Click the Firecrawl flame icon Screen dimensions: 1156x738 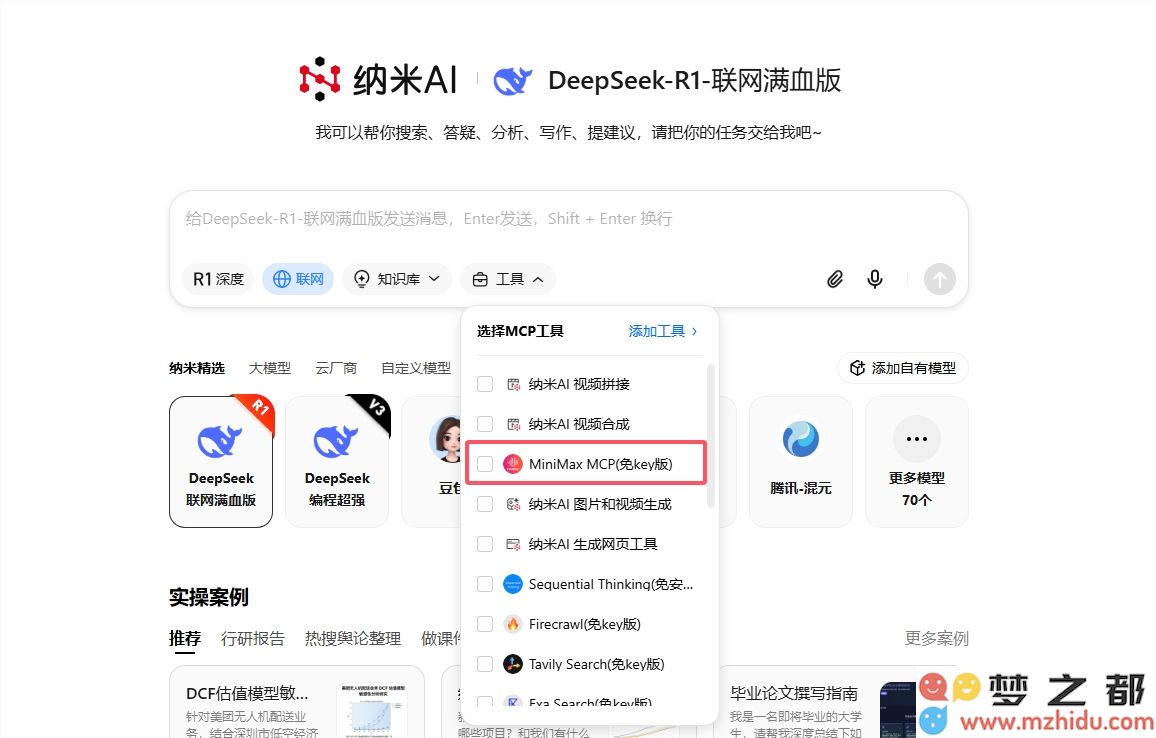(x=512, y=624)
